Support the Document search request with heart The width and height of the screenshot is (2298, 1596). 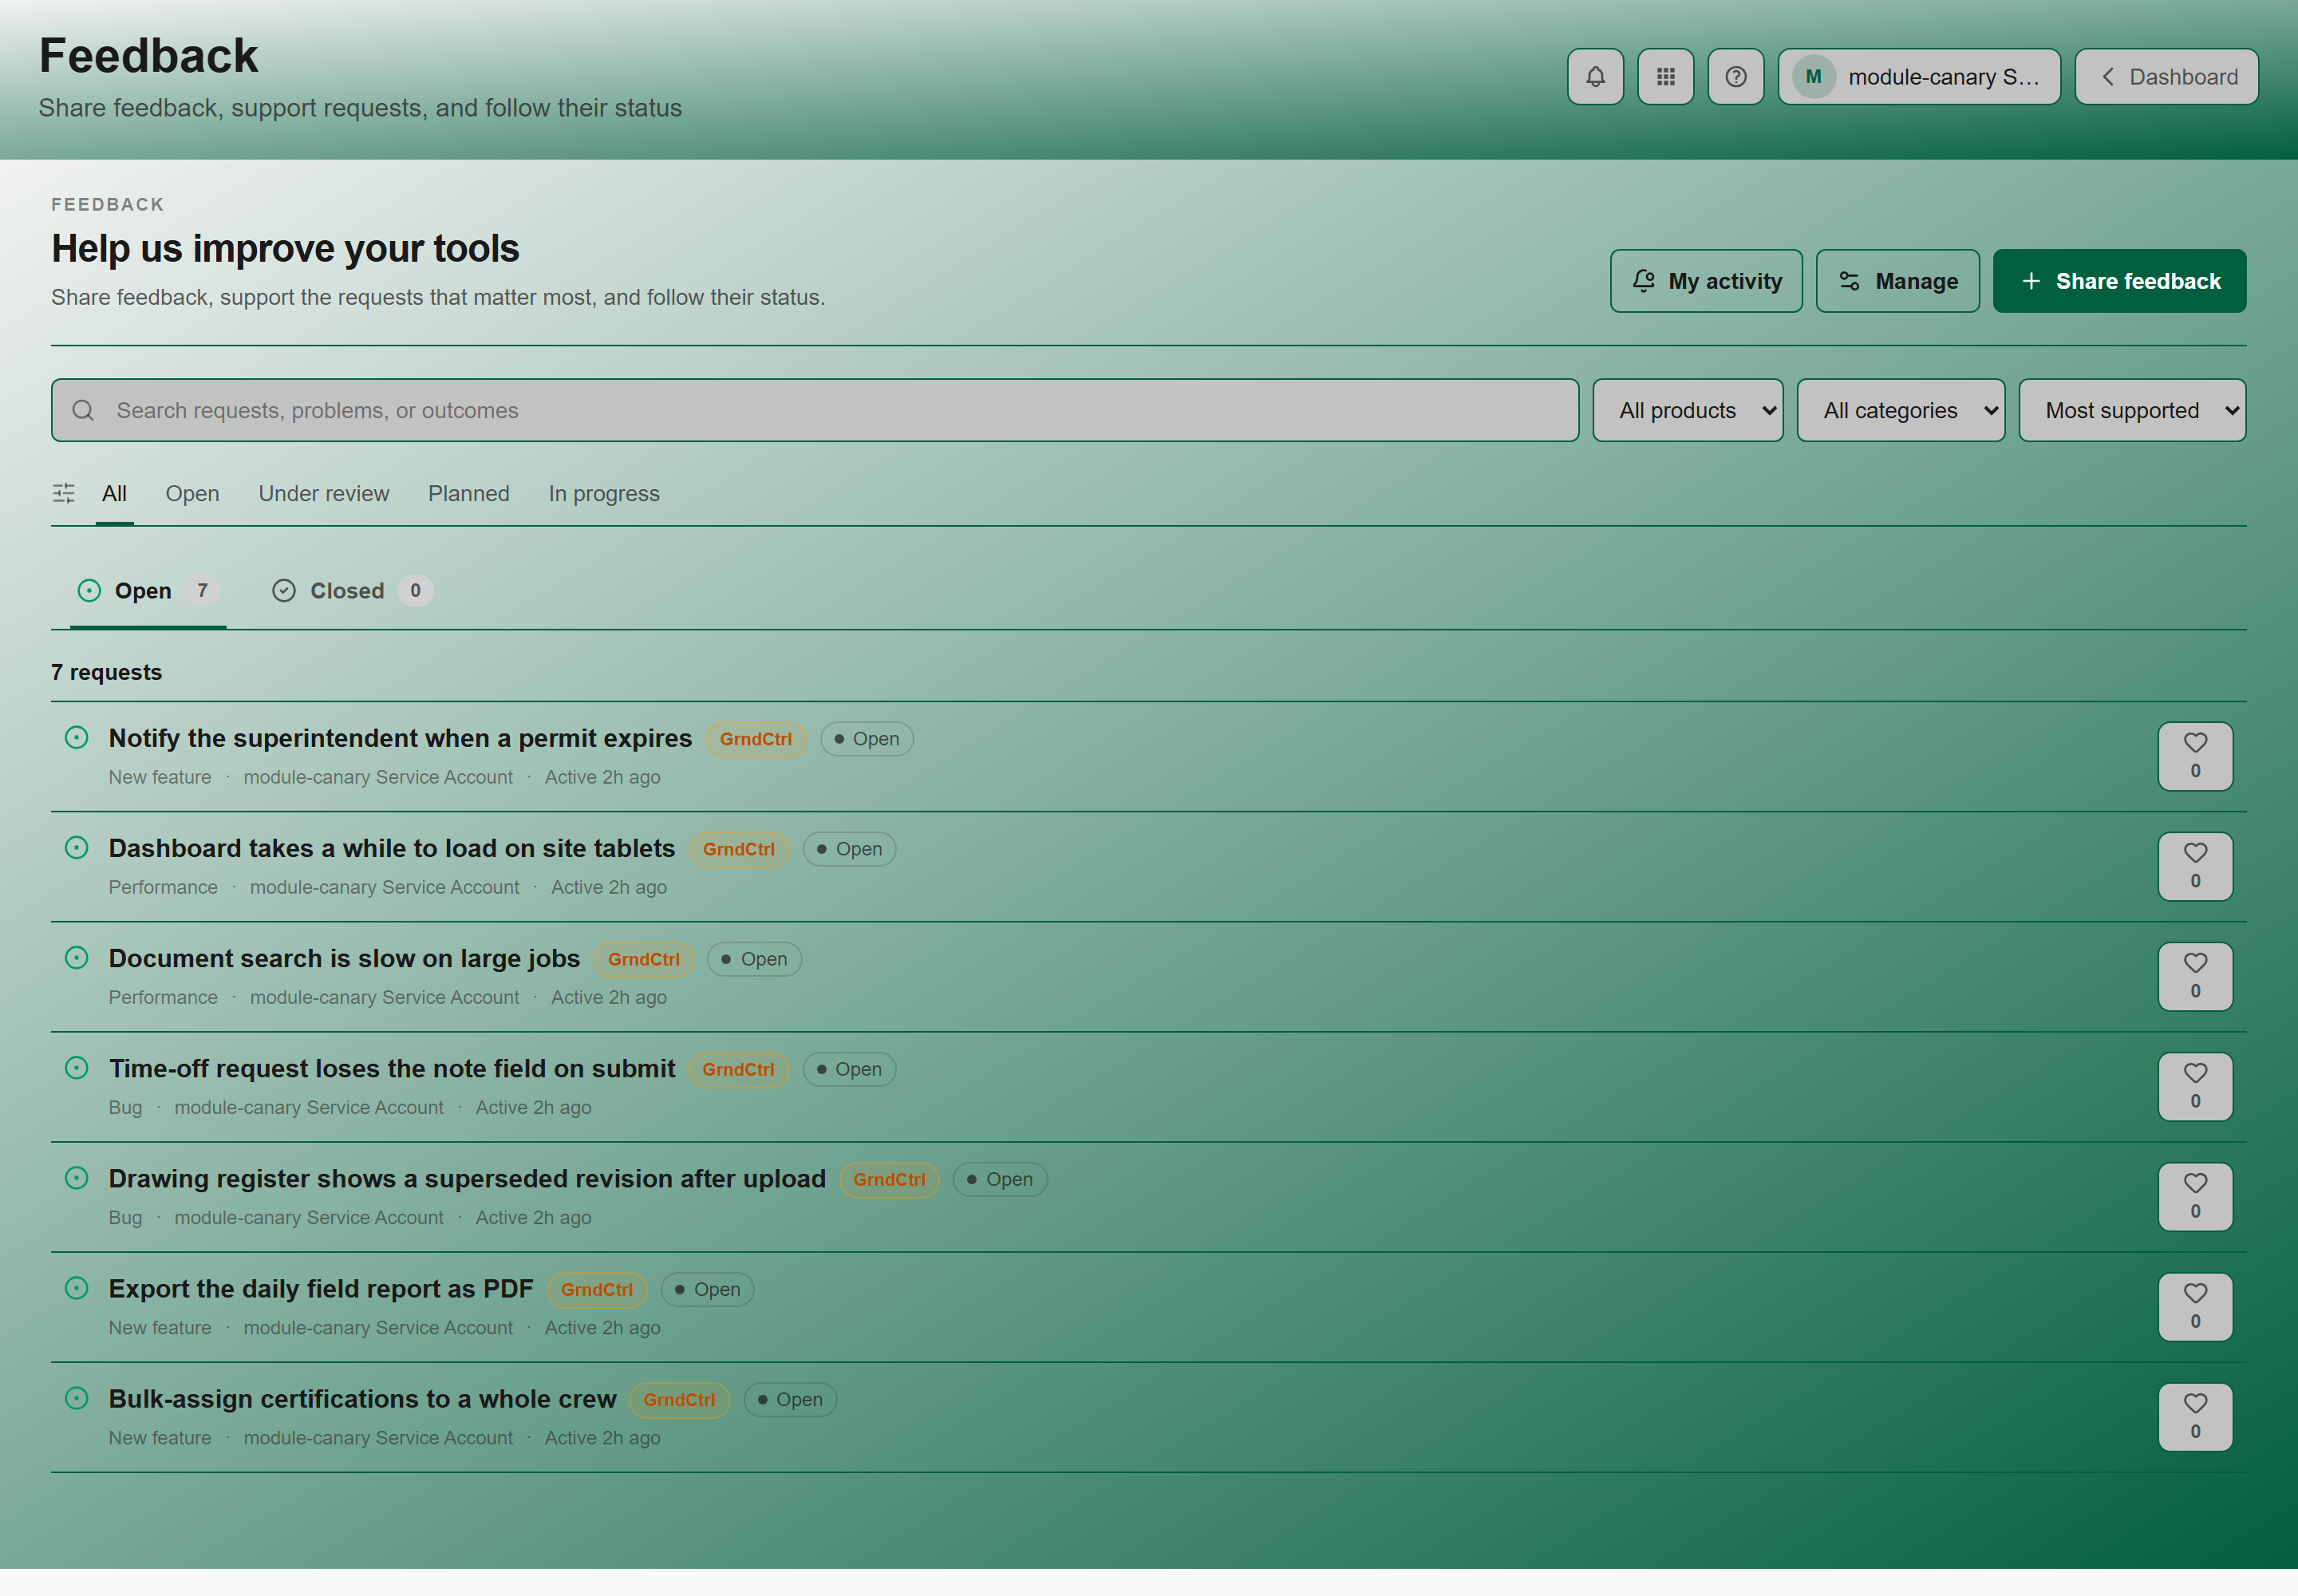[x=2195, y=976]
